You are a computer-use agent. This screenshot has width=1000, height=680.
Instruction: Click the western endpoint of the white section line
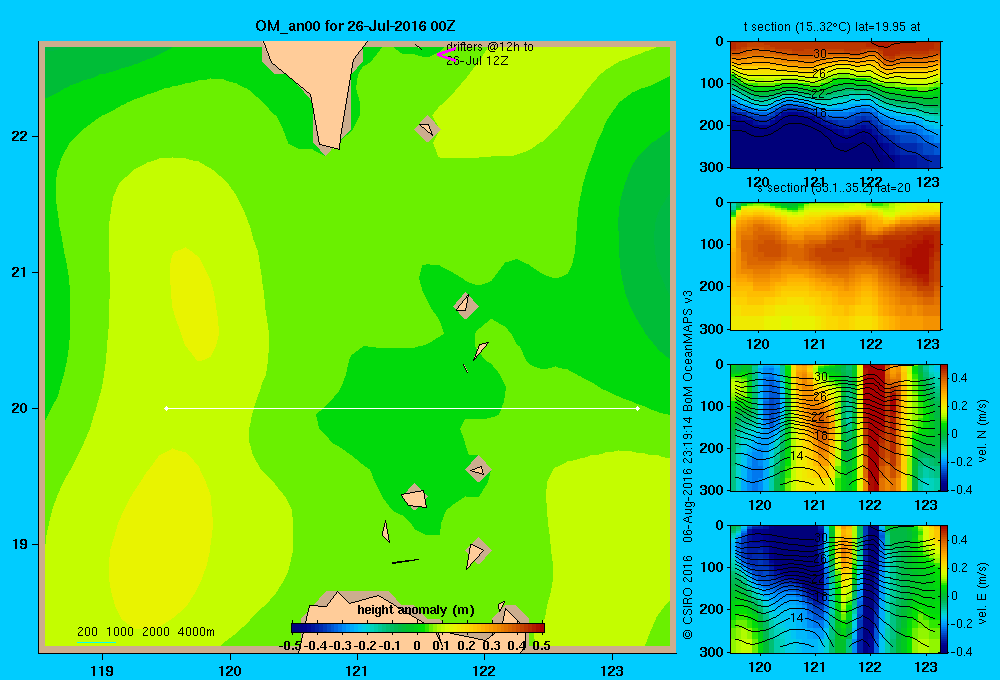166,408
